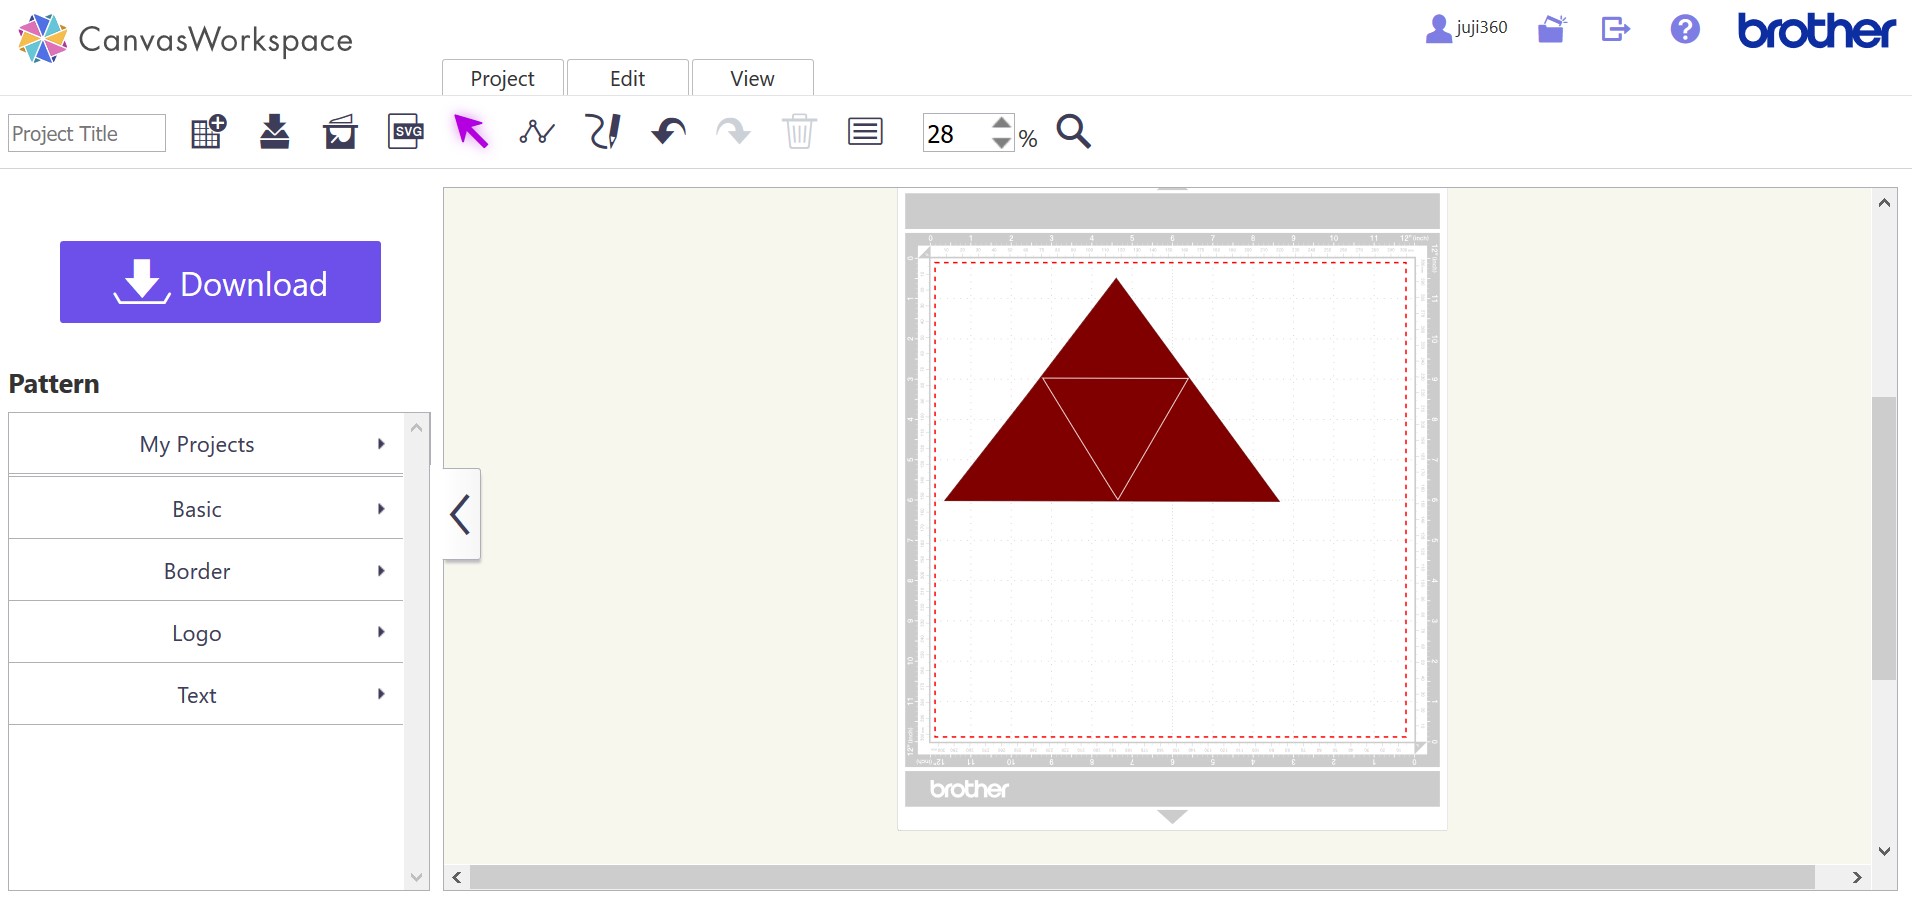Click pattern list scroll up arrow
The height and width of the screenshot is (904, 1912).
pyautogui.click(x=417, y=427)
